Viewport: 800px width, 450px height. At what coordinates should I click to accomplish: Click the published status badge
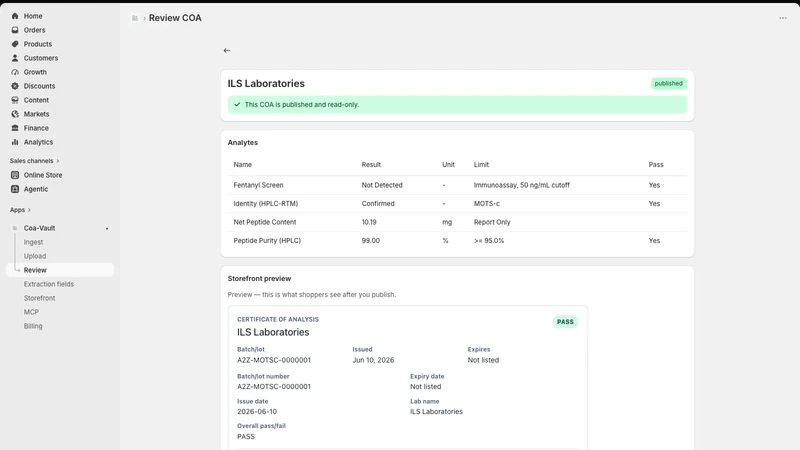click(668, 84)
